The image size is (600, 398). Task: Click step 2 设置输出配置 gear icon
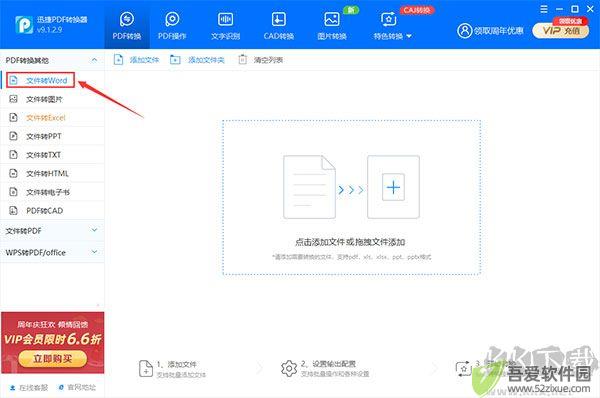tap(289, 369)
